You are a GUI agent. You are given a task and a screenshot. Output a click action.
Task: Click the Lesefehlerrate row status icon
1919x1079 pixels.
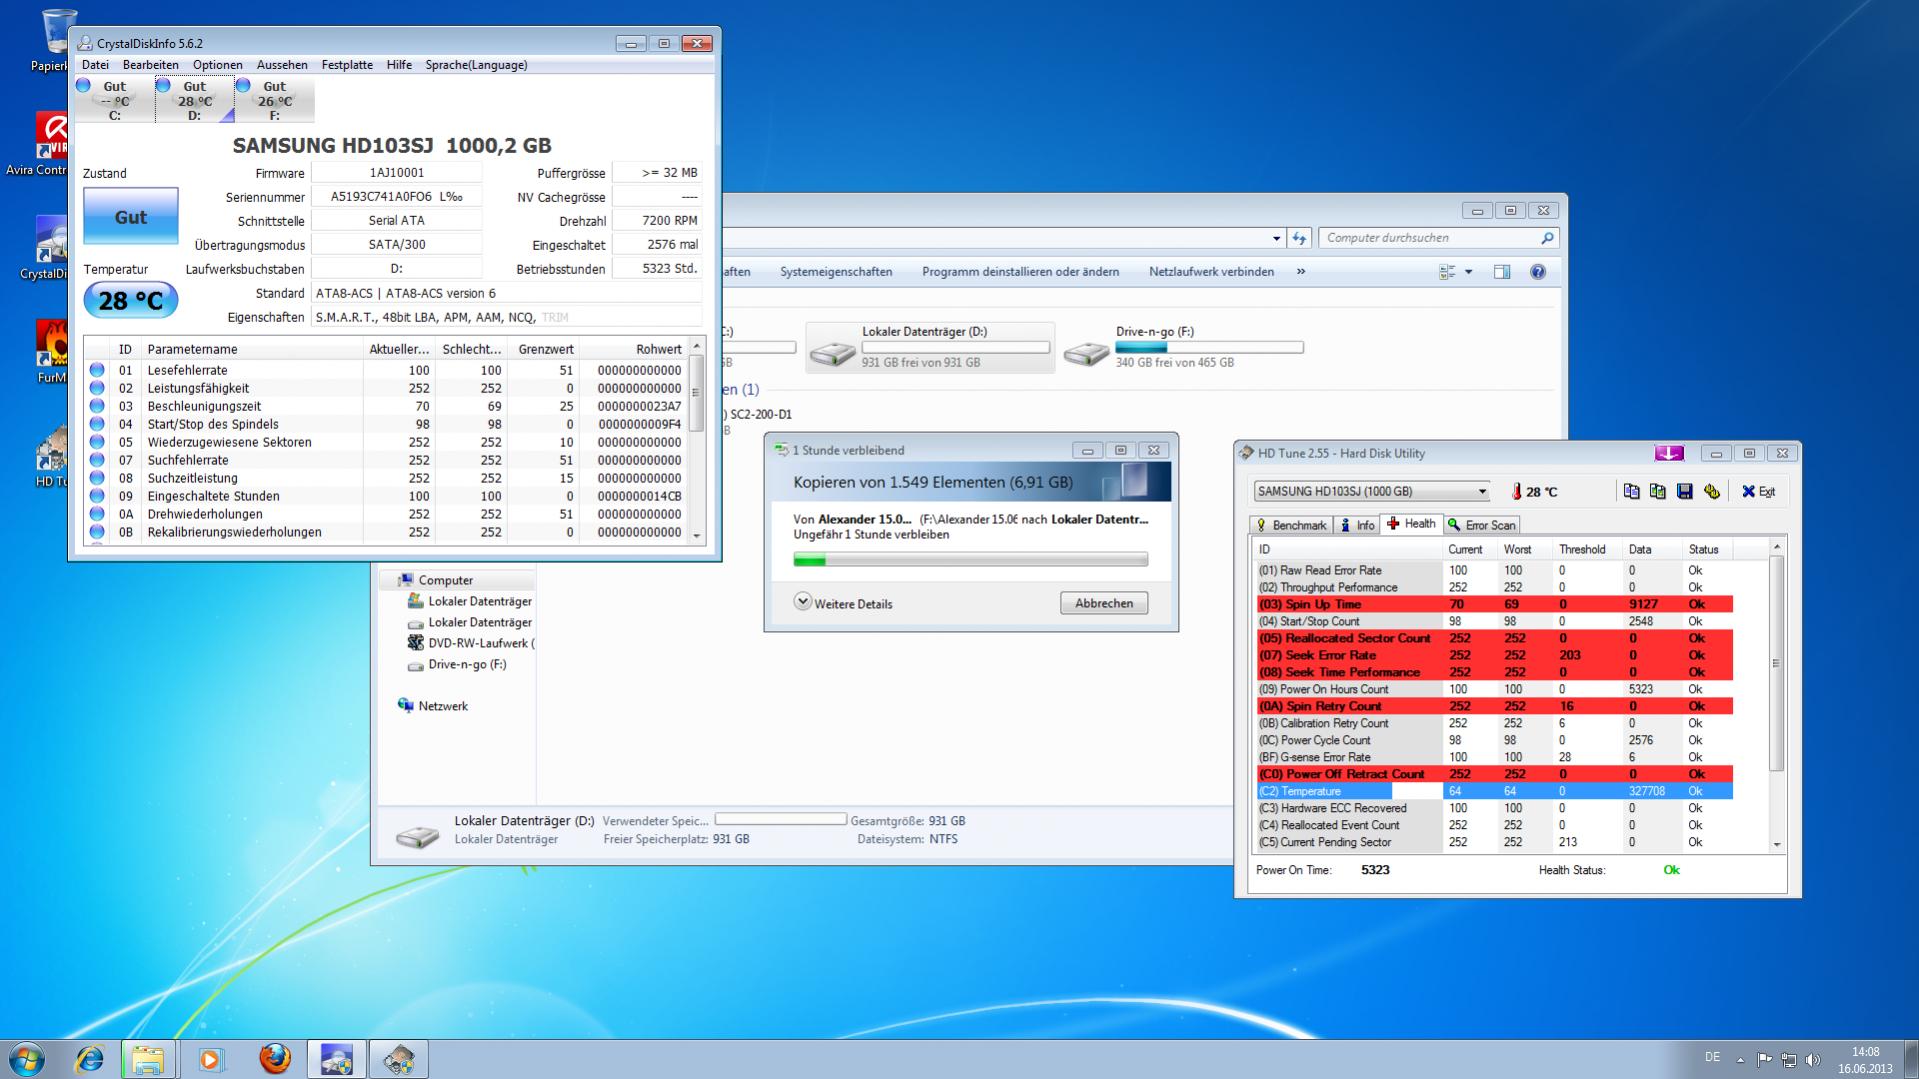pyautogui.click(x=97, y=370)
